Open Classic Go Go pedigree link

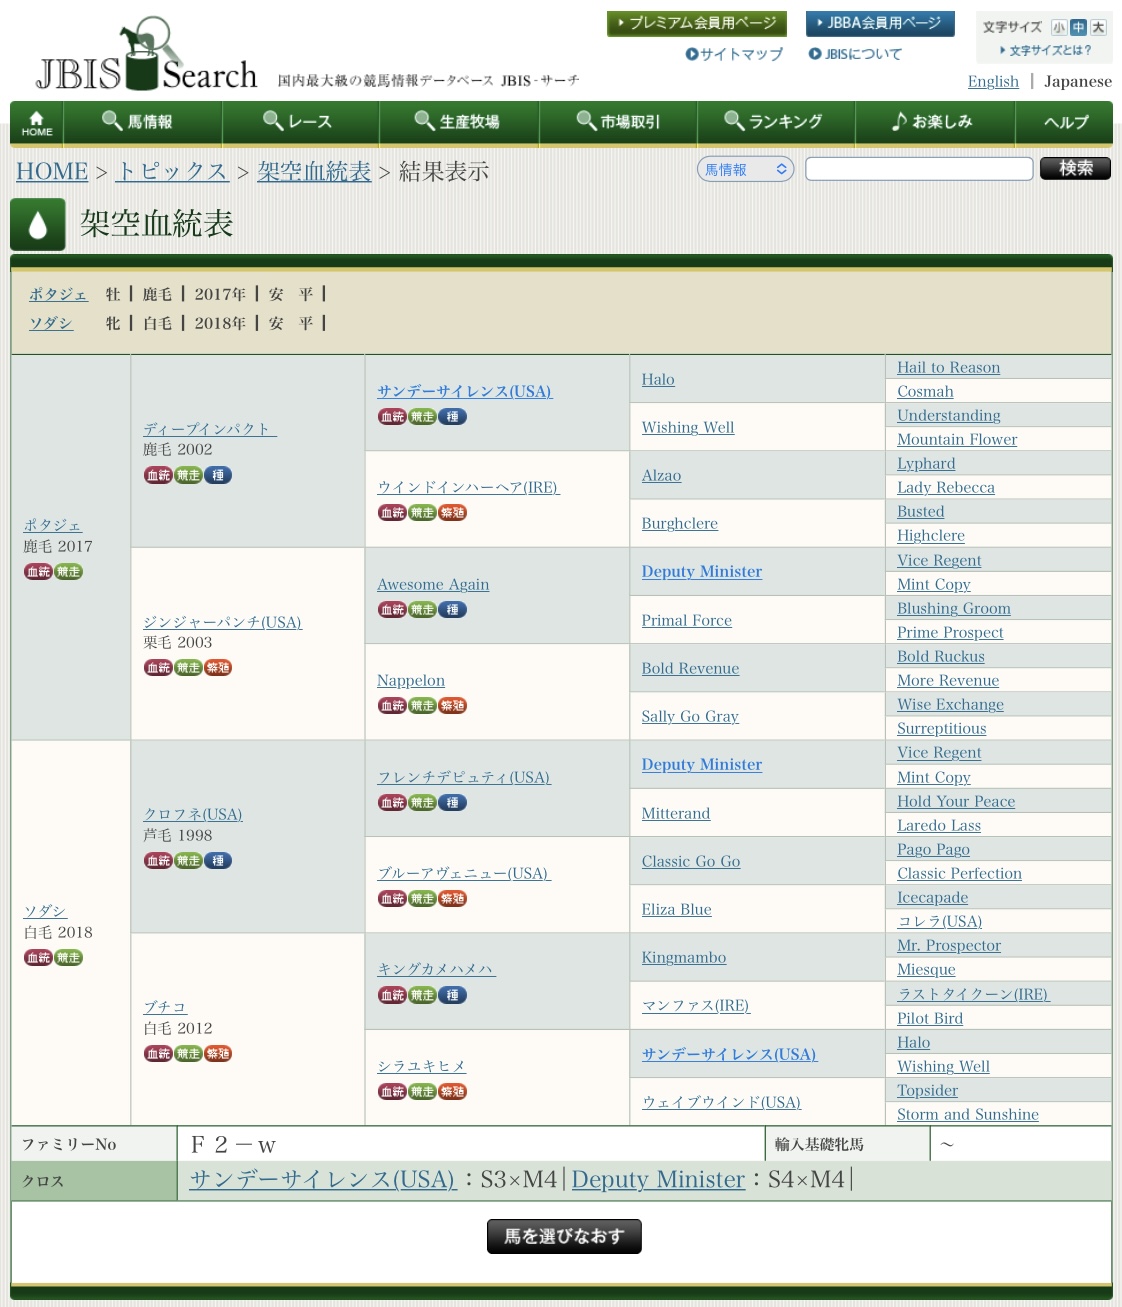[691, 861]
